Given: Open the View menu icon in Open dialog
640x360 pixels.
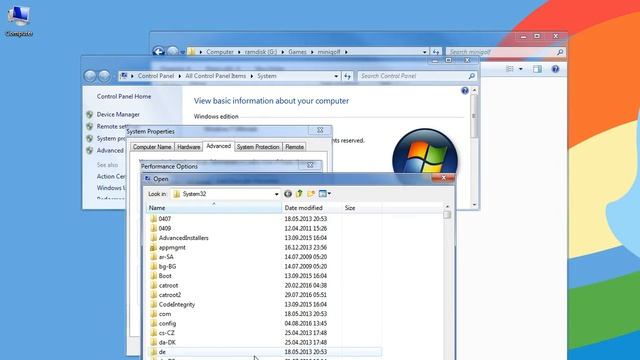Looking at the screenshot, I should pos(322,193).
